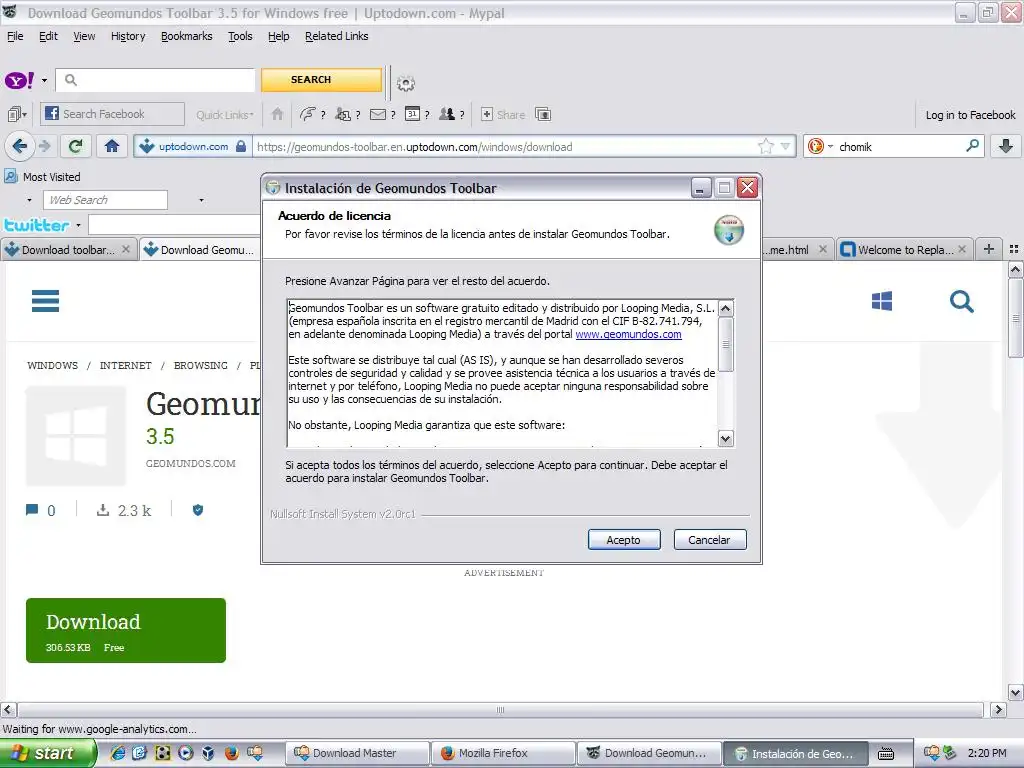Open the Bookmarks menu
The height and width of the screenshot is (768, 1024).
click(187, 37)
